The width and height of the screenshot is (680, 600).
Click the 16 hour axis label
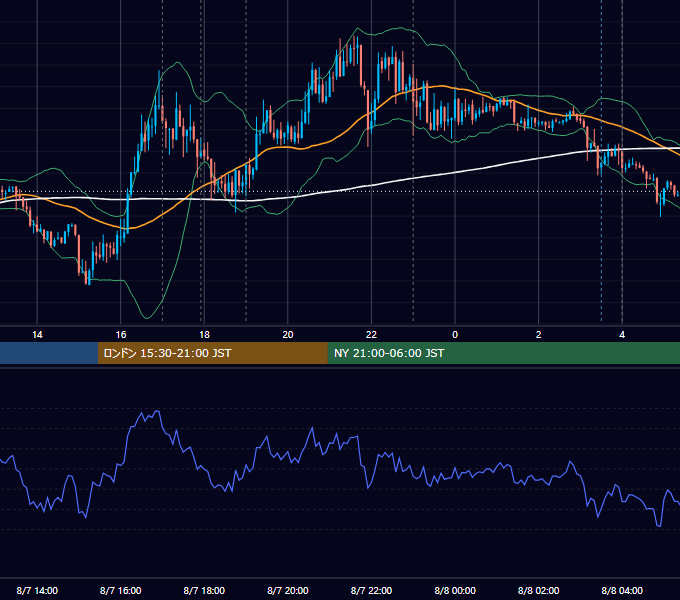121,335
